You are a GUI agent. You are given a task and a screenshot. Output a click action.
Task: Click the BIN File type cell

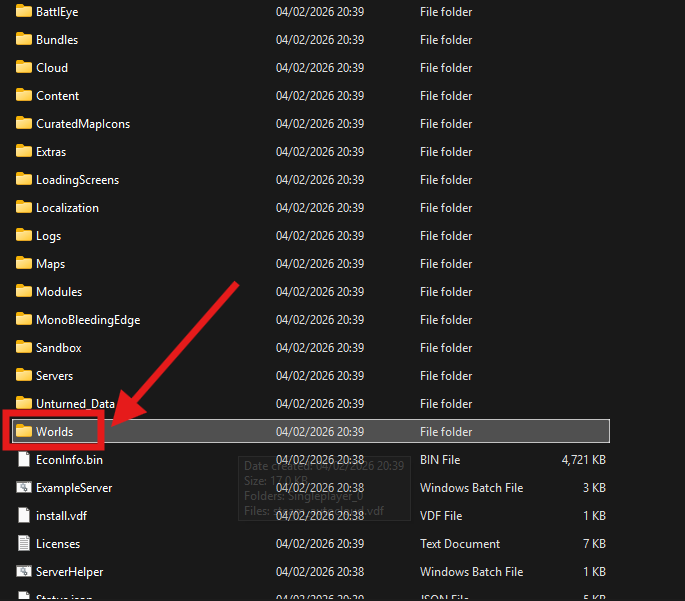point(440,459)
